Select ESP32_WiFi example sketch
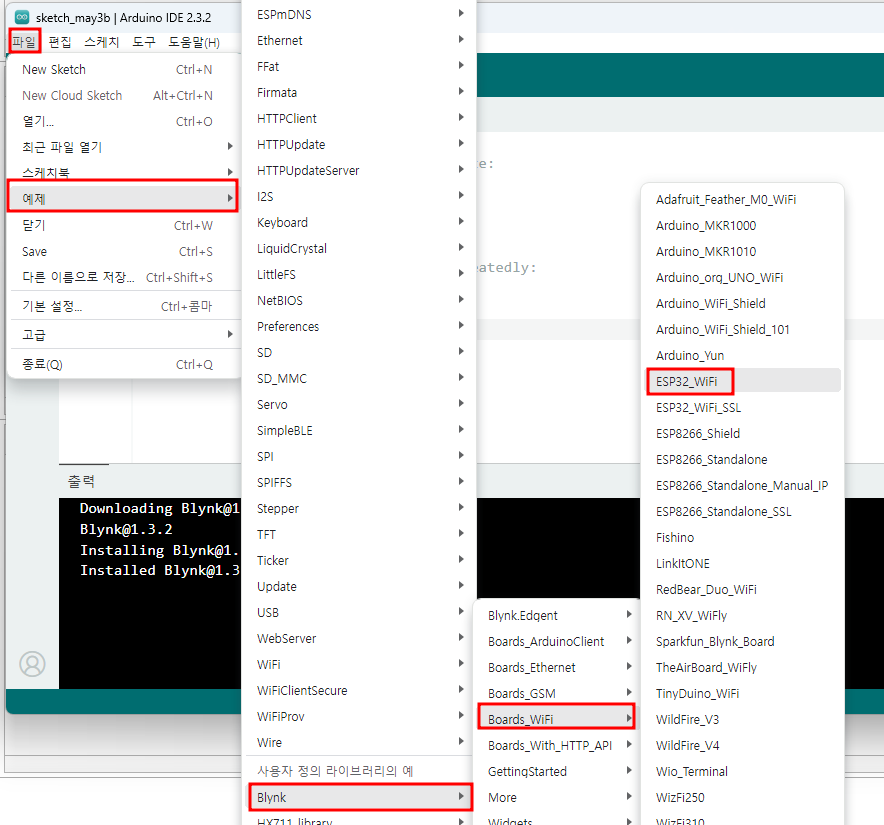The width and height of the screenshot is (884, 825). [742, 381]
